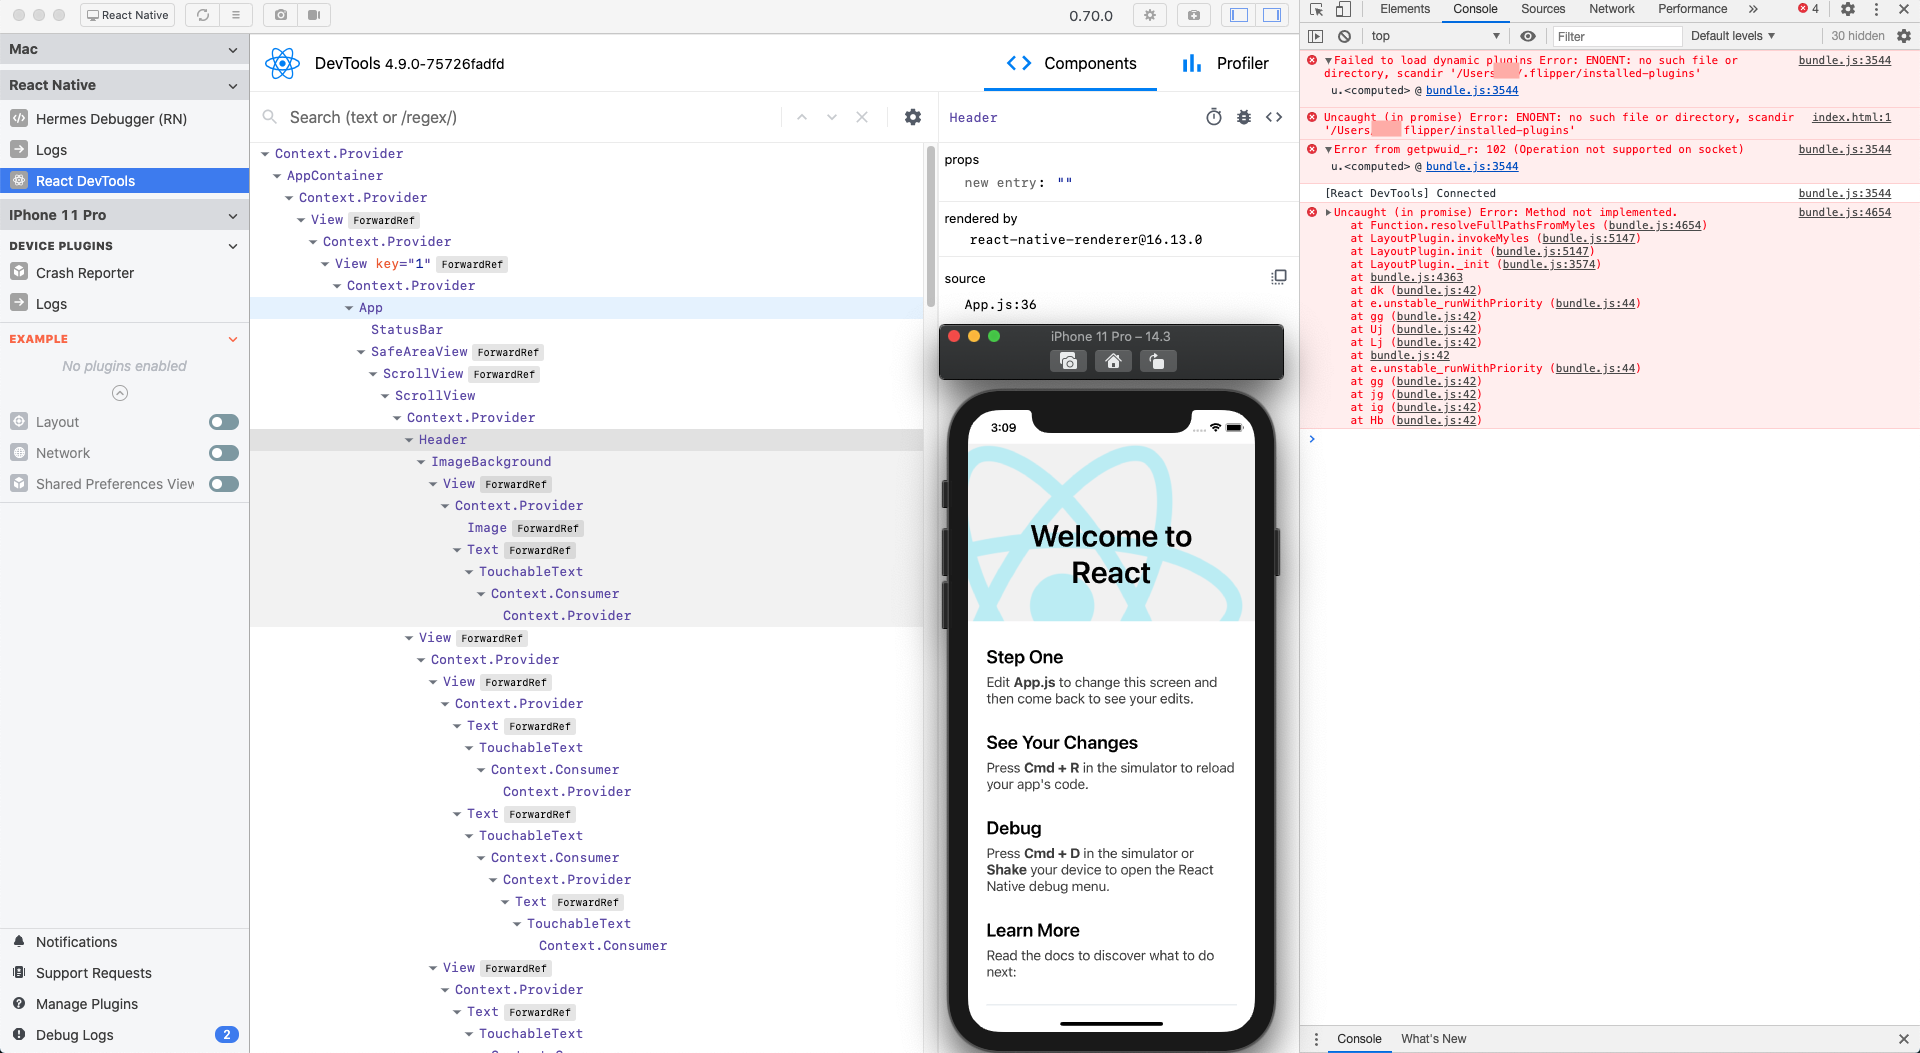Toggle the right sidebar layout icon
The image size is (1920, 1053).
click(1272, 15)
